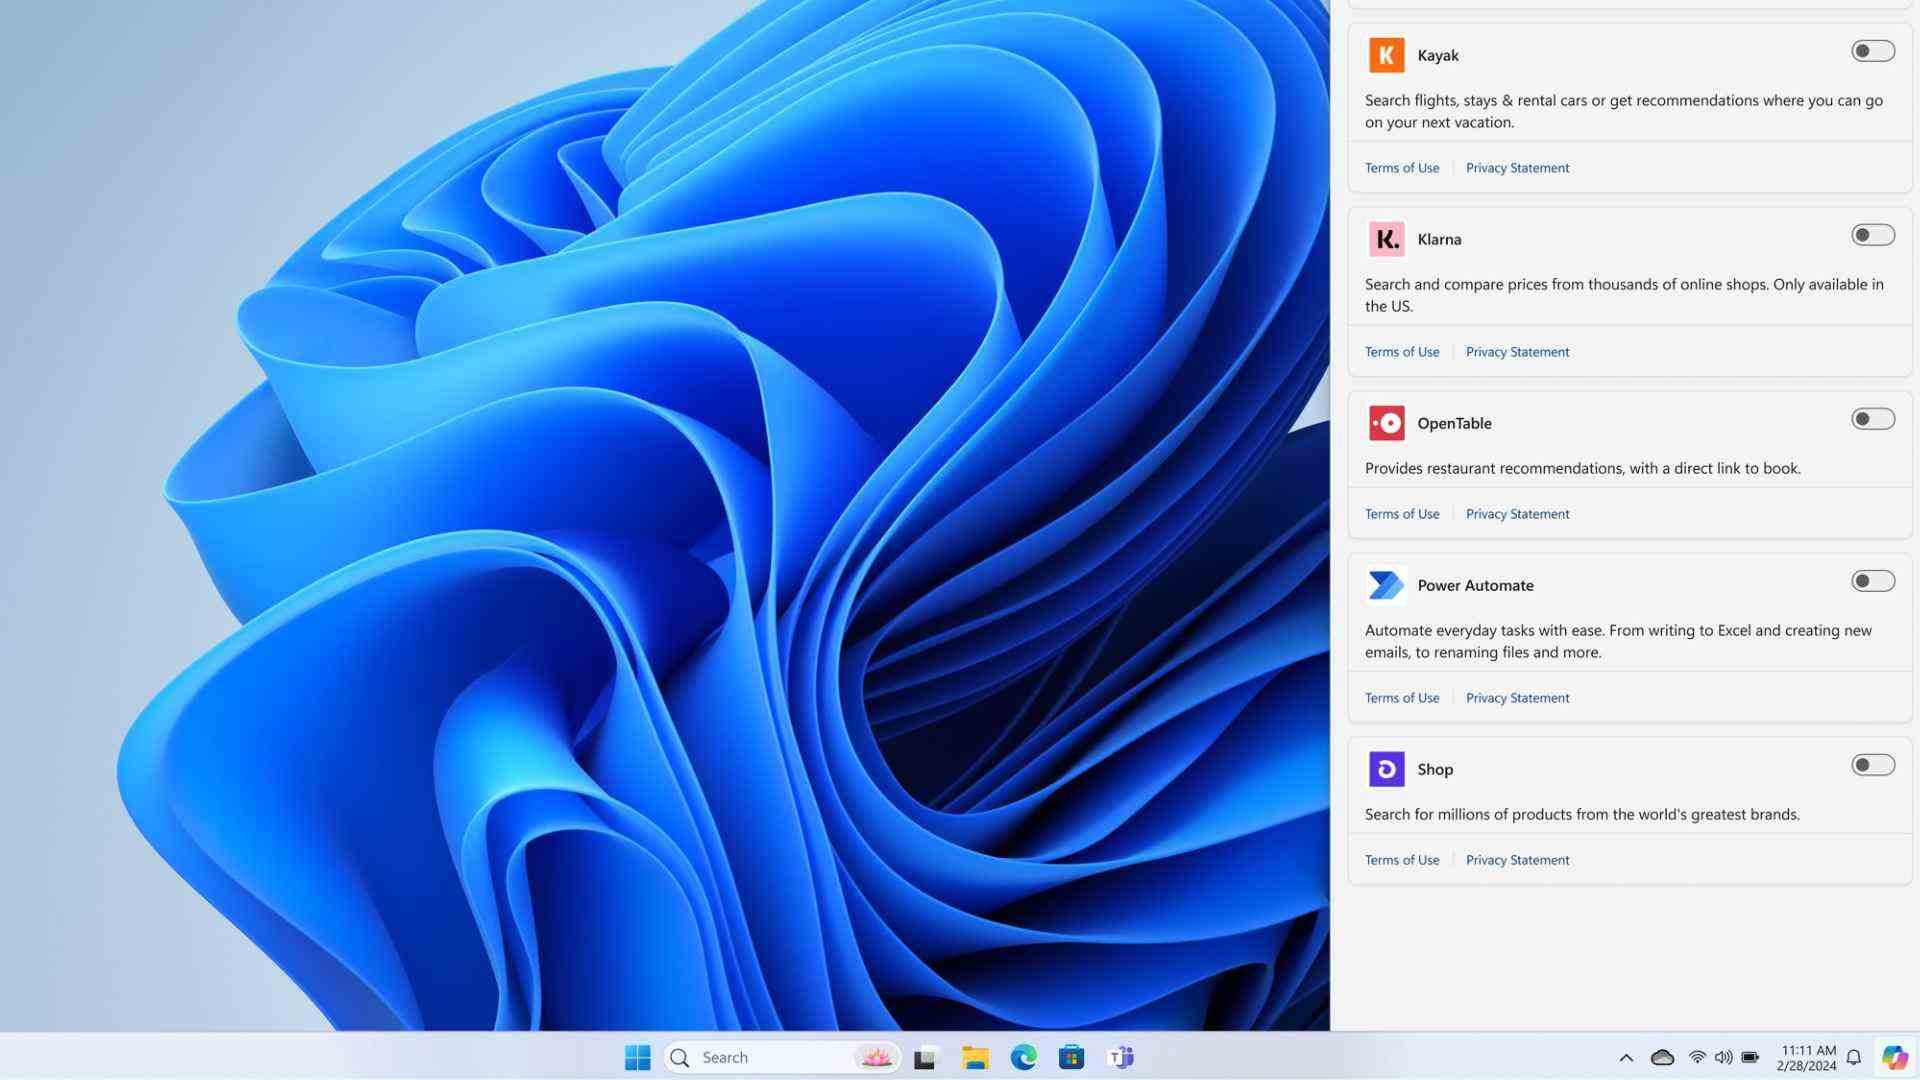
Task: Click Terms of Use link for Klarna
Action: coord(1402,351)
